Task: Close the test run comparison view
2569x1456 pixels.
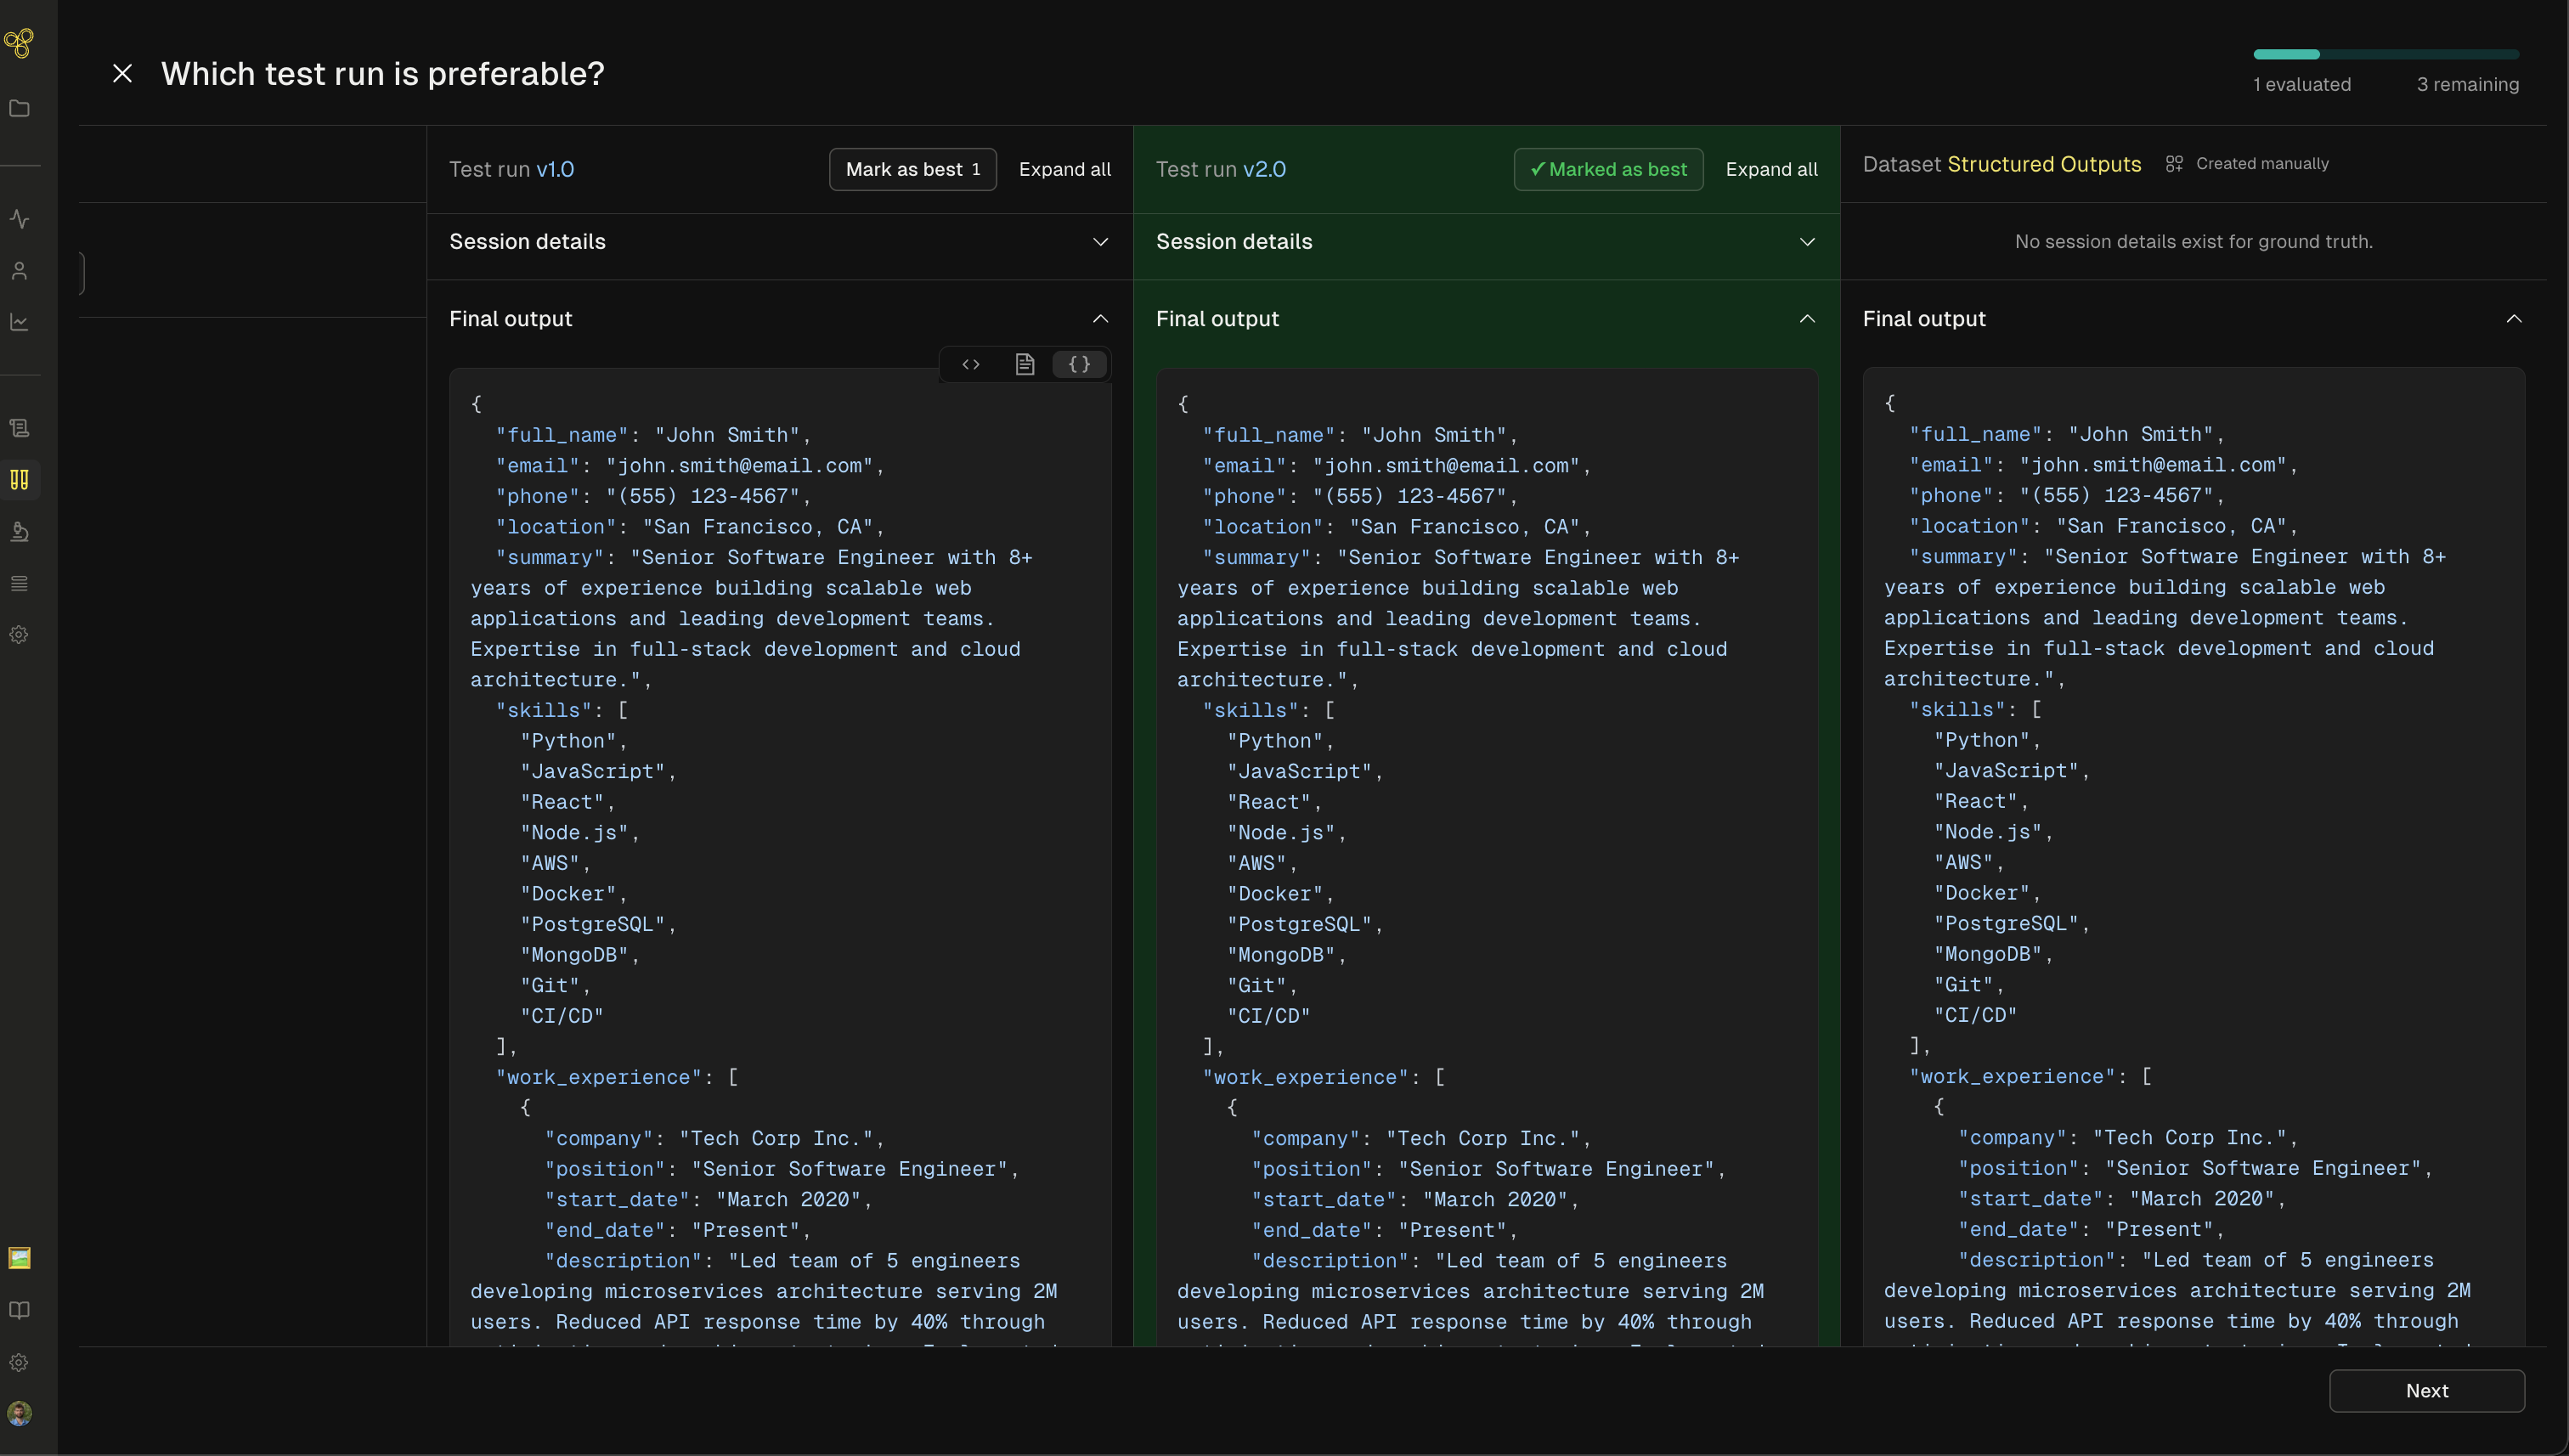Action: pyautogui.click(x=122, y=73)
